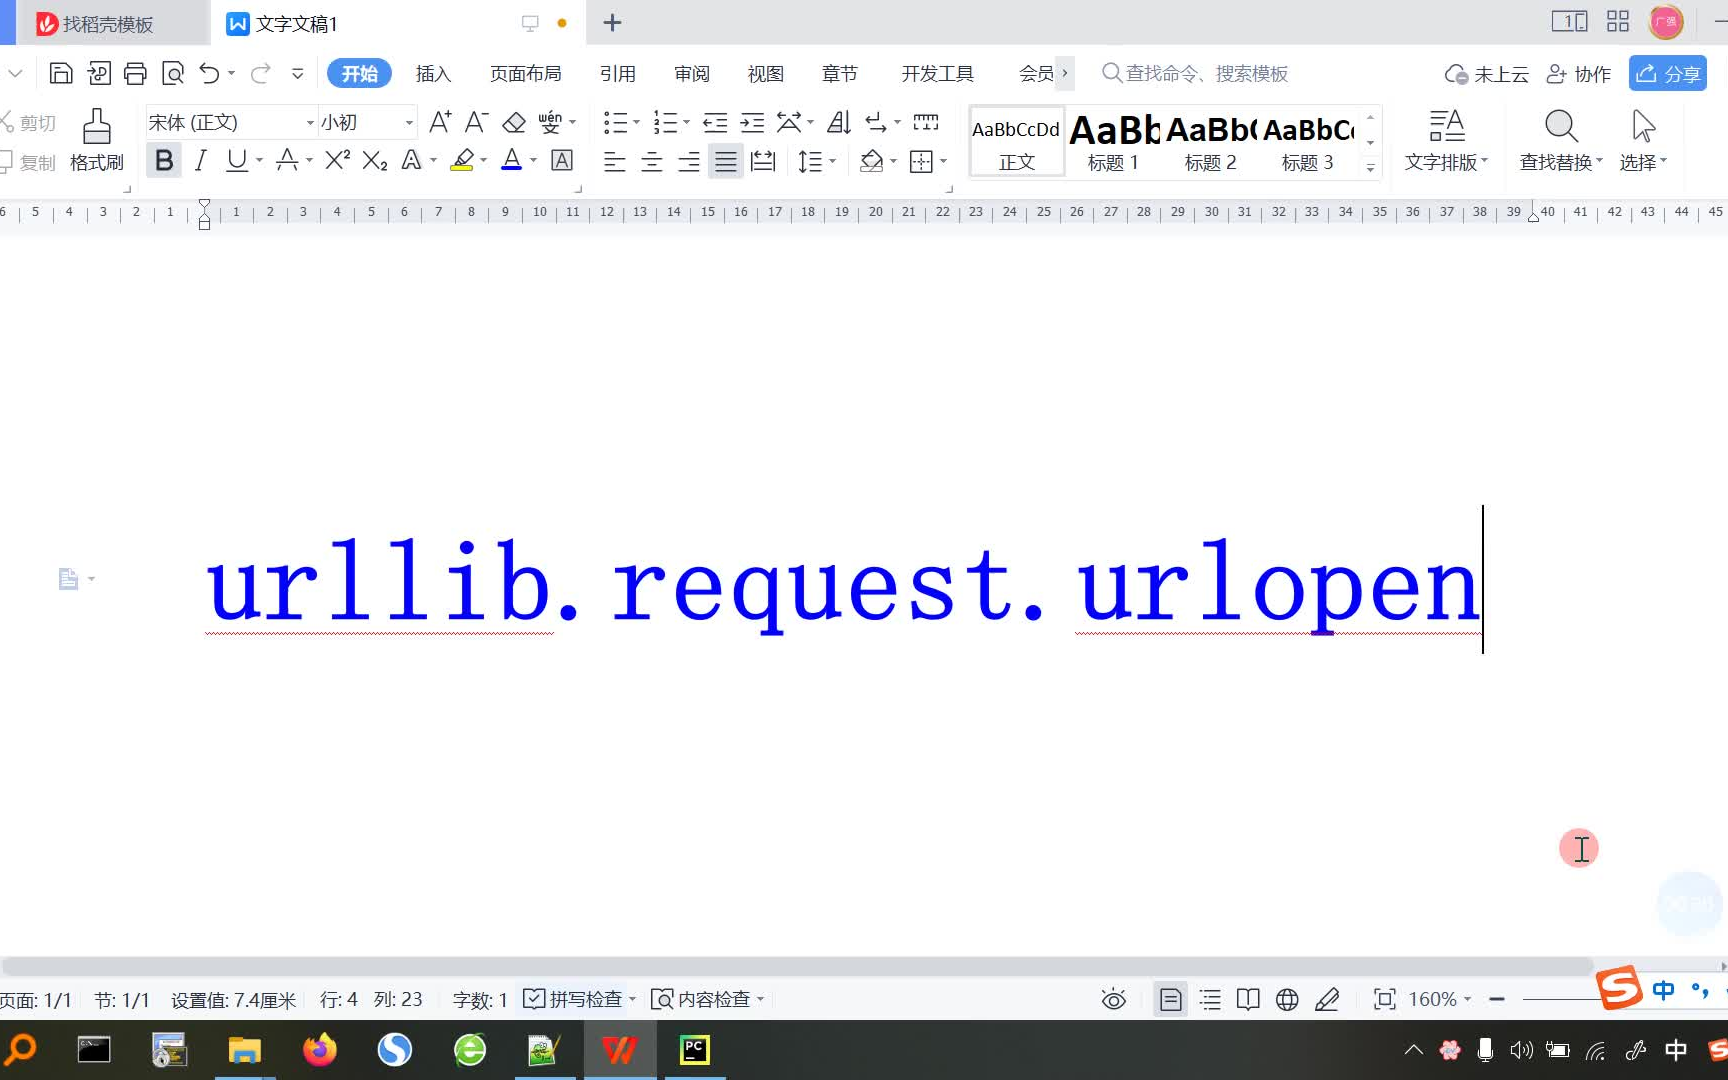Open the 审阅 (Review) tab
The height and width of the screenshot is (1080, 1728).
[x=691, y=74]
